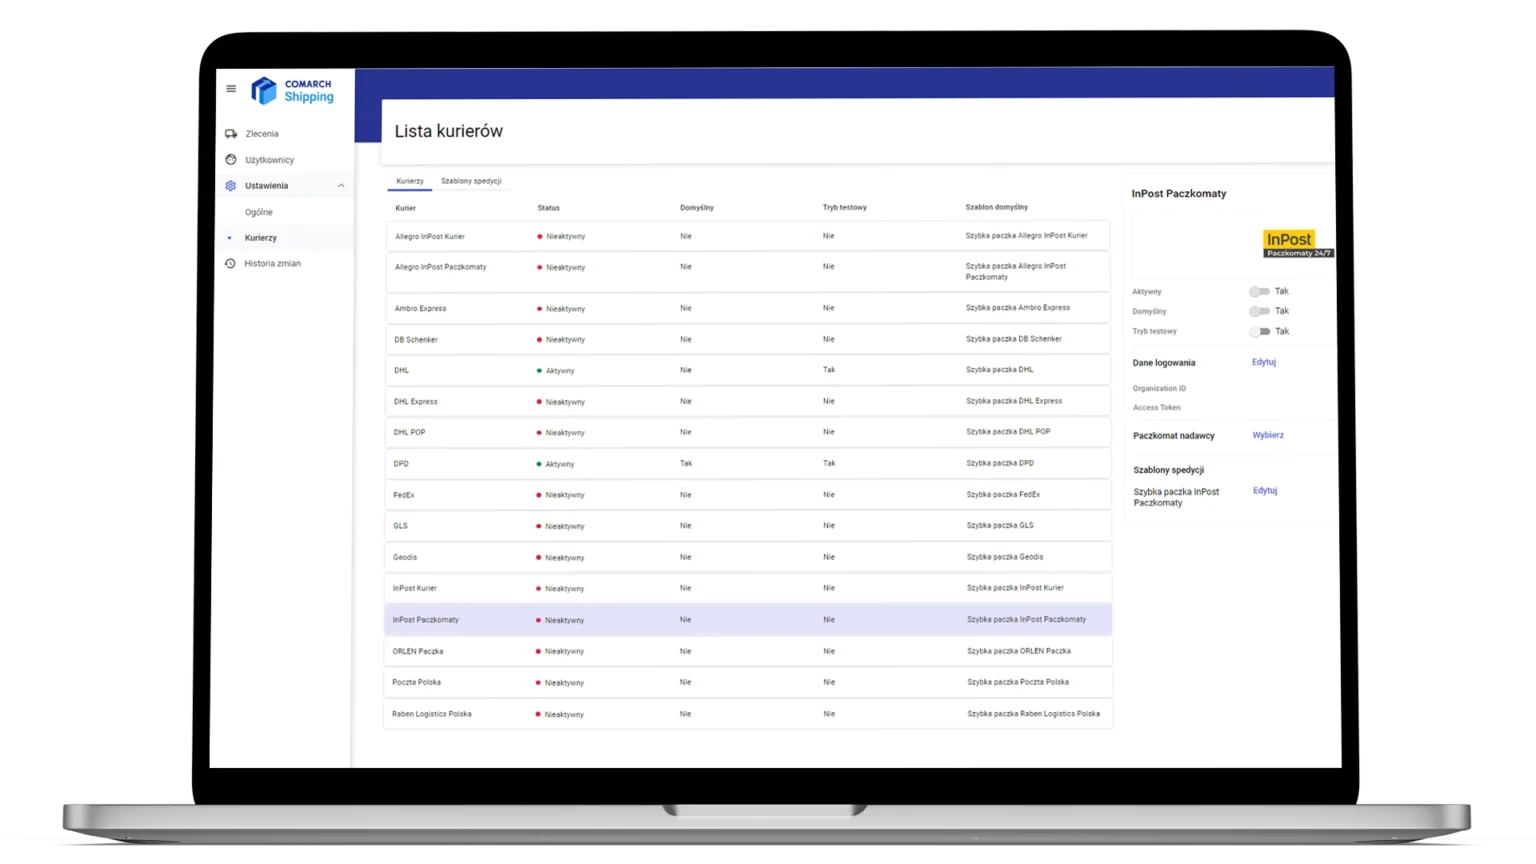The image size is (1536, 864).
Task: Select the Kurierzy tab
Action: pos(410,181)
